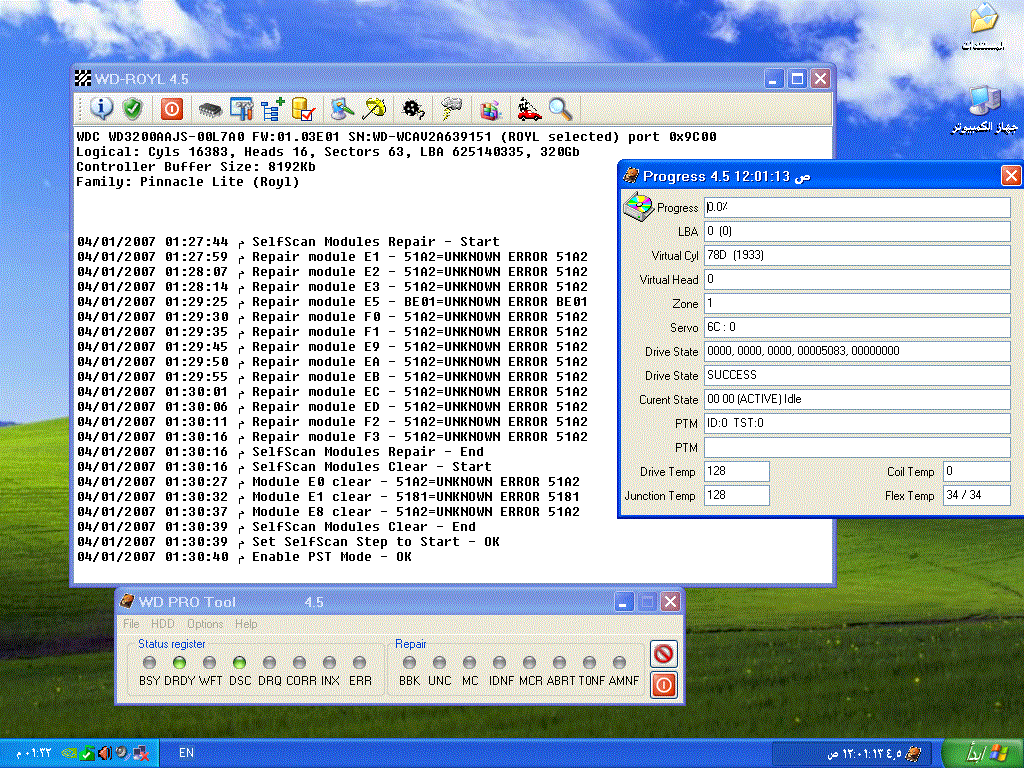Open the Documents folder desktop icon

[x=983, y=27]
